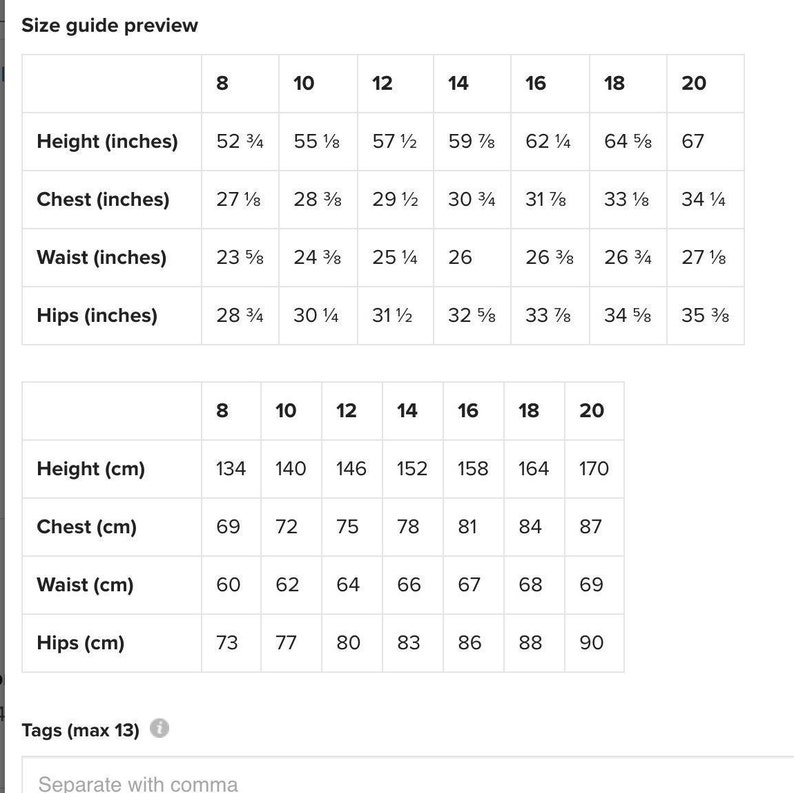The width and height of the screenshot is (794, 793).
Task: Click Hips (cm) row label
Action: pyautogui.click(x=81, y=643)
